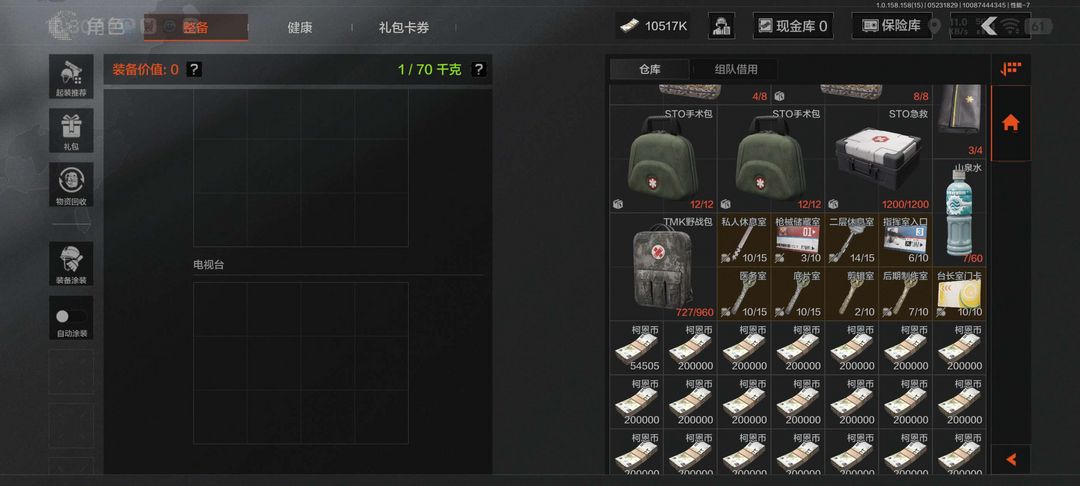The image size is (1080, 486).
Task: Select the 组队借用 tab
Action: tap(736, 70)
